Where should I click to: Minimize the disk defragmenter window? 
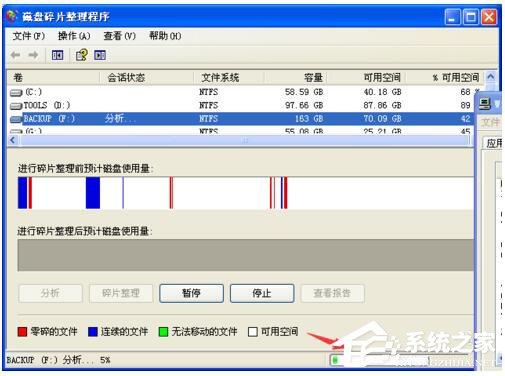[452, 17]
